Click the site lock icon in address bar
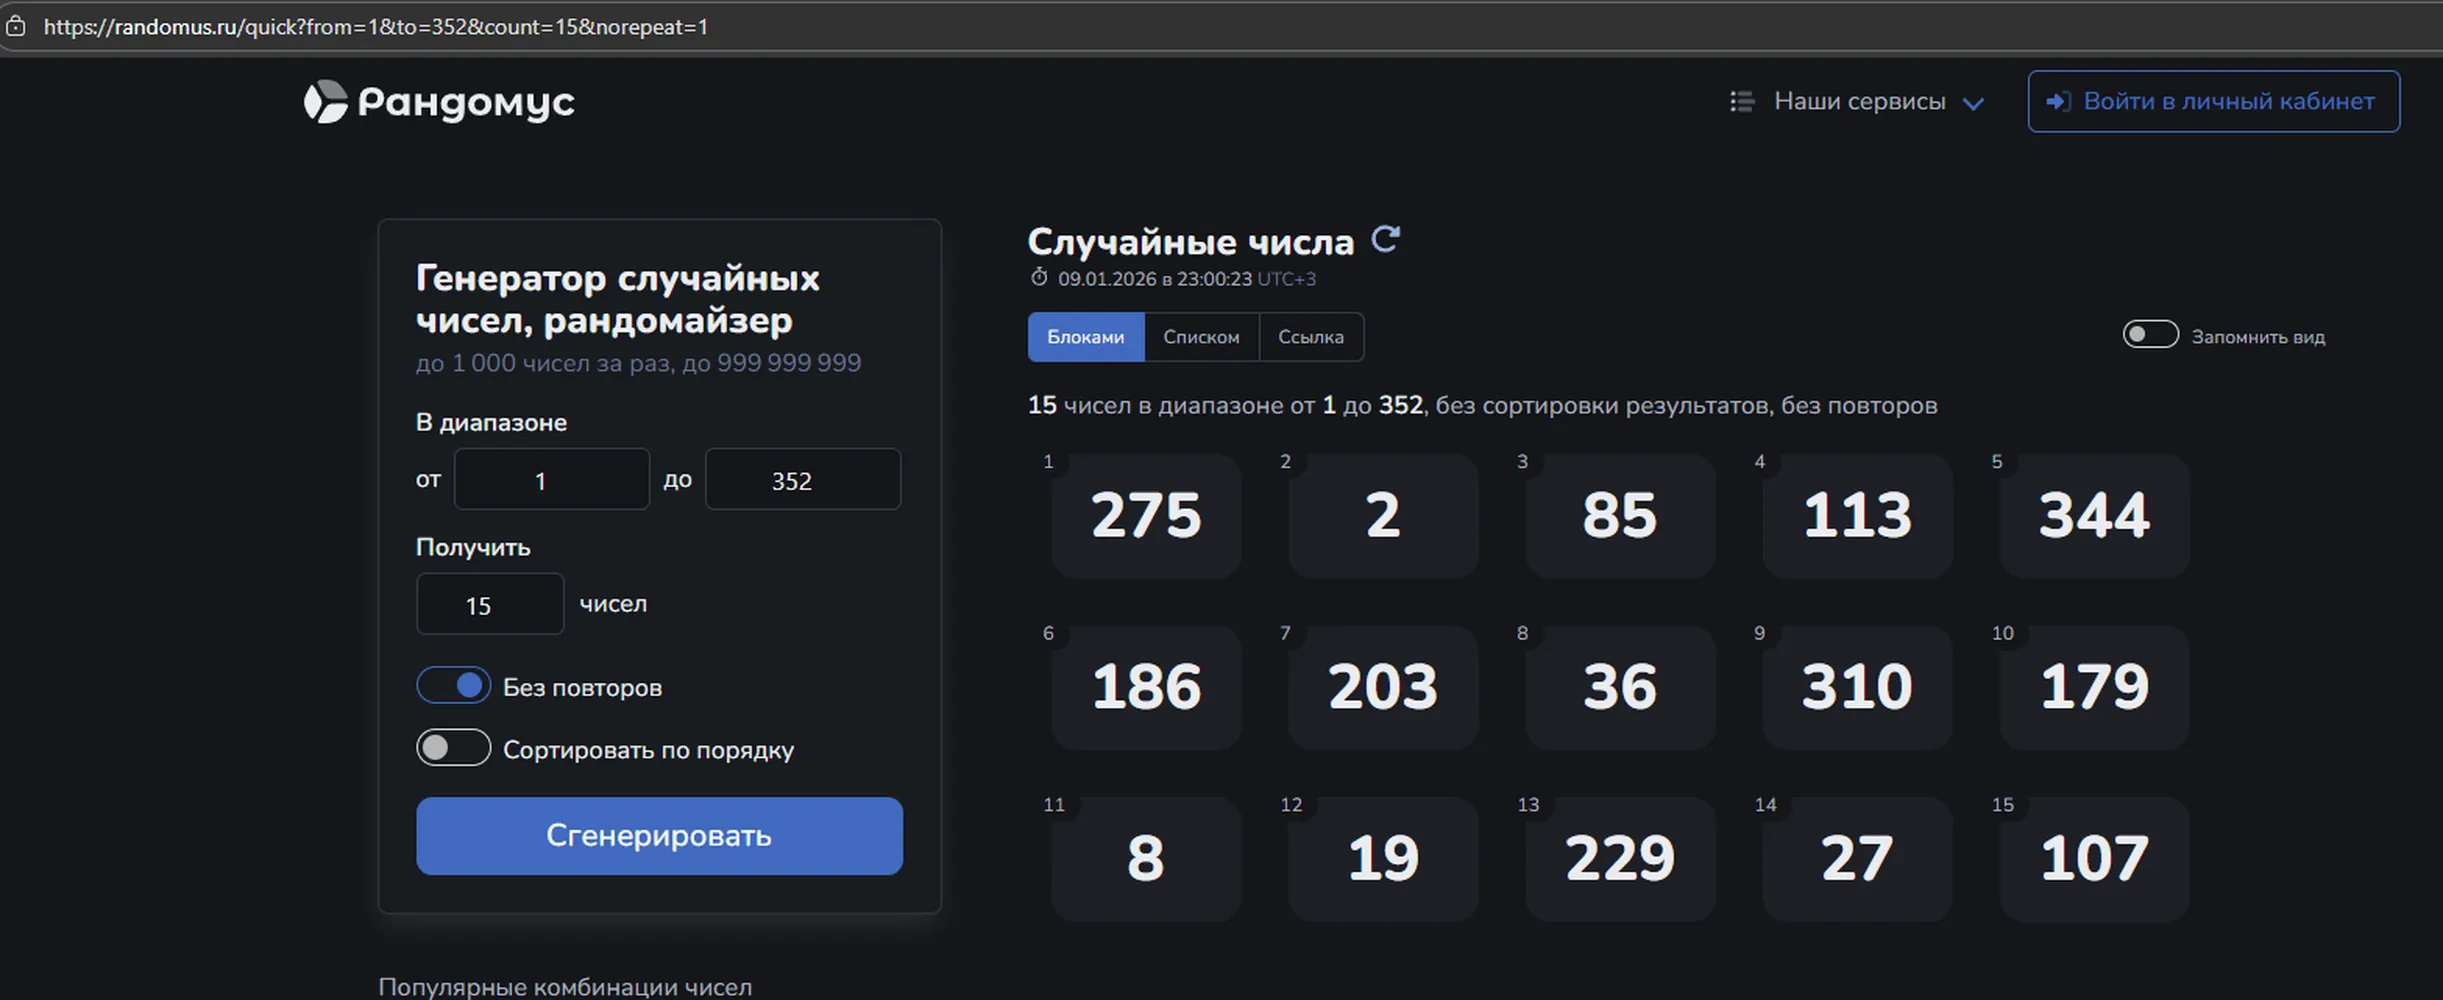The width and height of the screenshot is (2443, 1000). click(16, 26)
